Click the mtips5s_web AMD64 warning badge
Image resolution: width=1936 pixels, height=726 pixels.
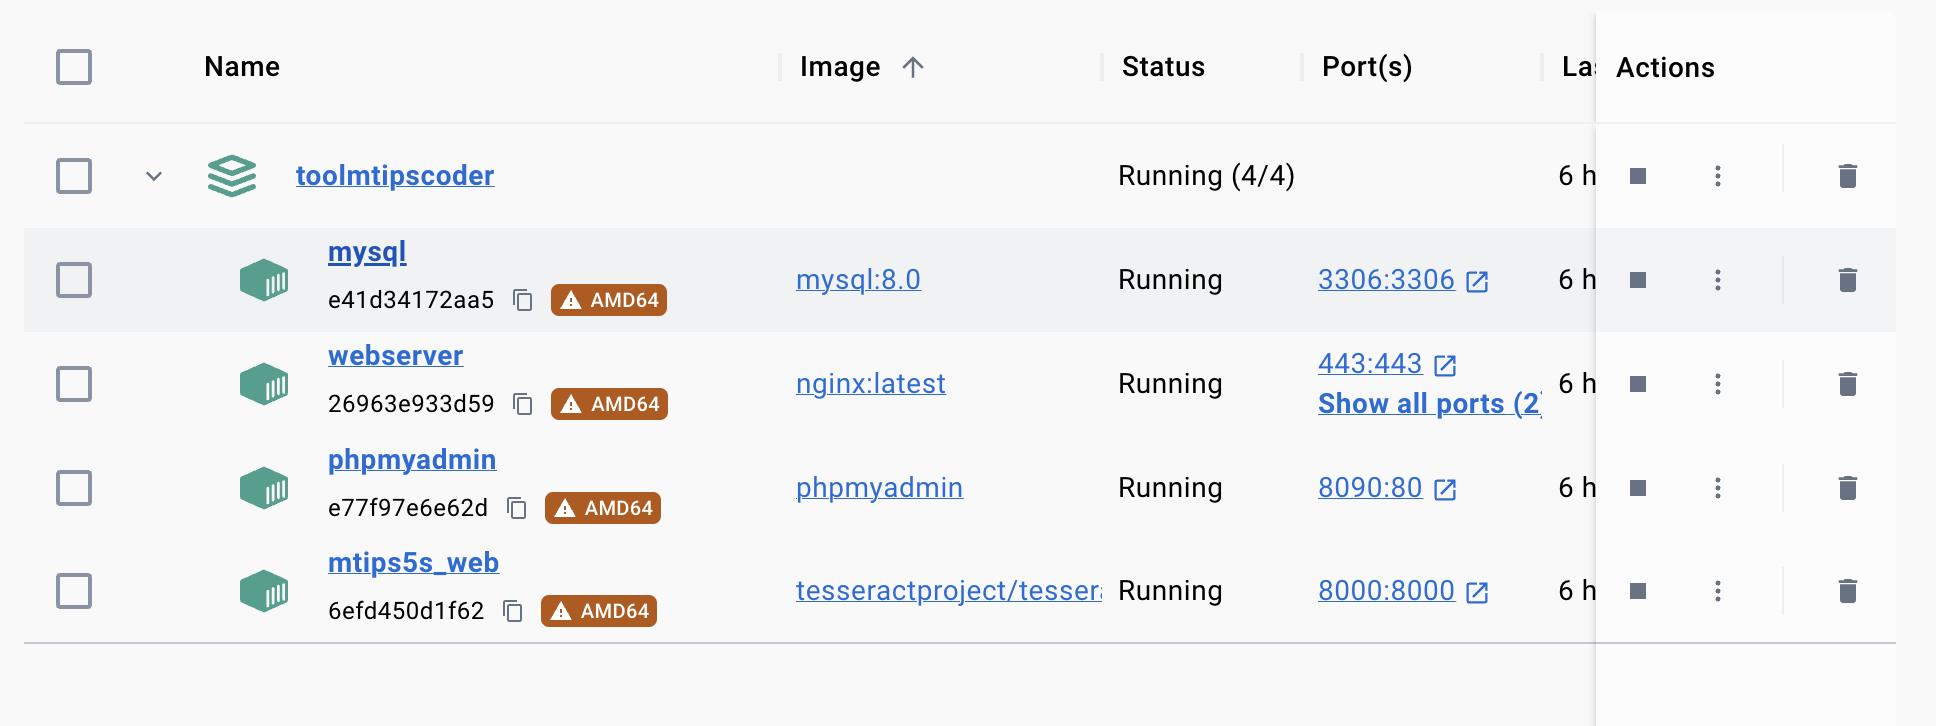(599, 611)
